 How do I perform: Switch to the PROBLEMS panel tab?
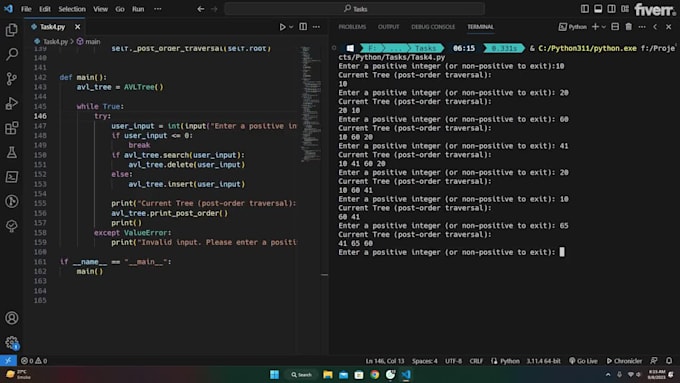point(352,27)
